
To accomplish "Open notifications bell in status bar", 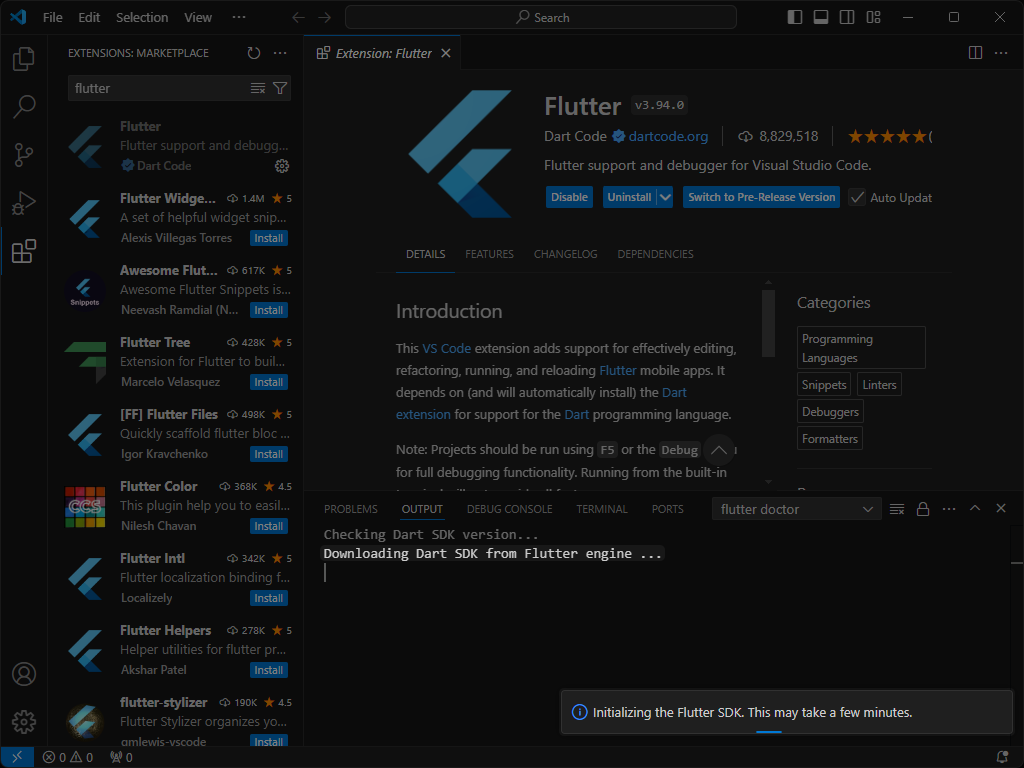I will click(x=1002, y=757).
